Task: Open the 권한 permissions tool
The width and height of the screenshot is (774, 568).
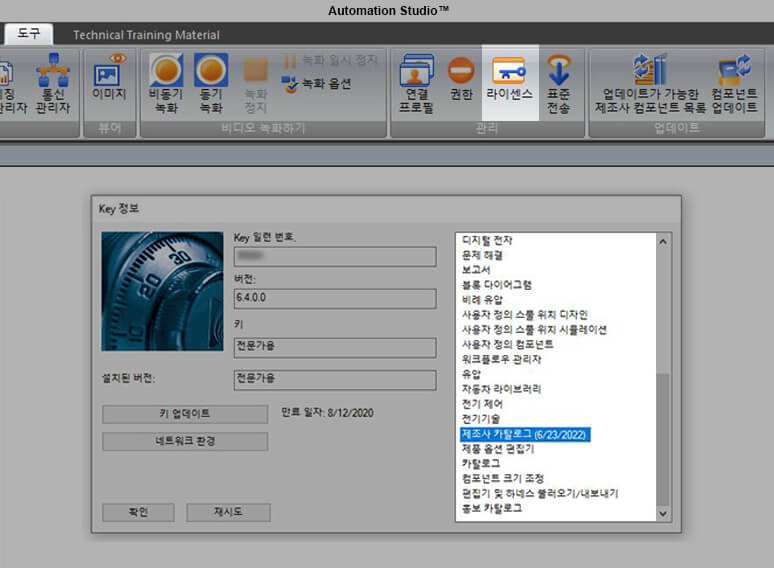Action: click(462, 79)
